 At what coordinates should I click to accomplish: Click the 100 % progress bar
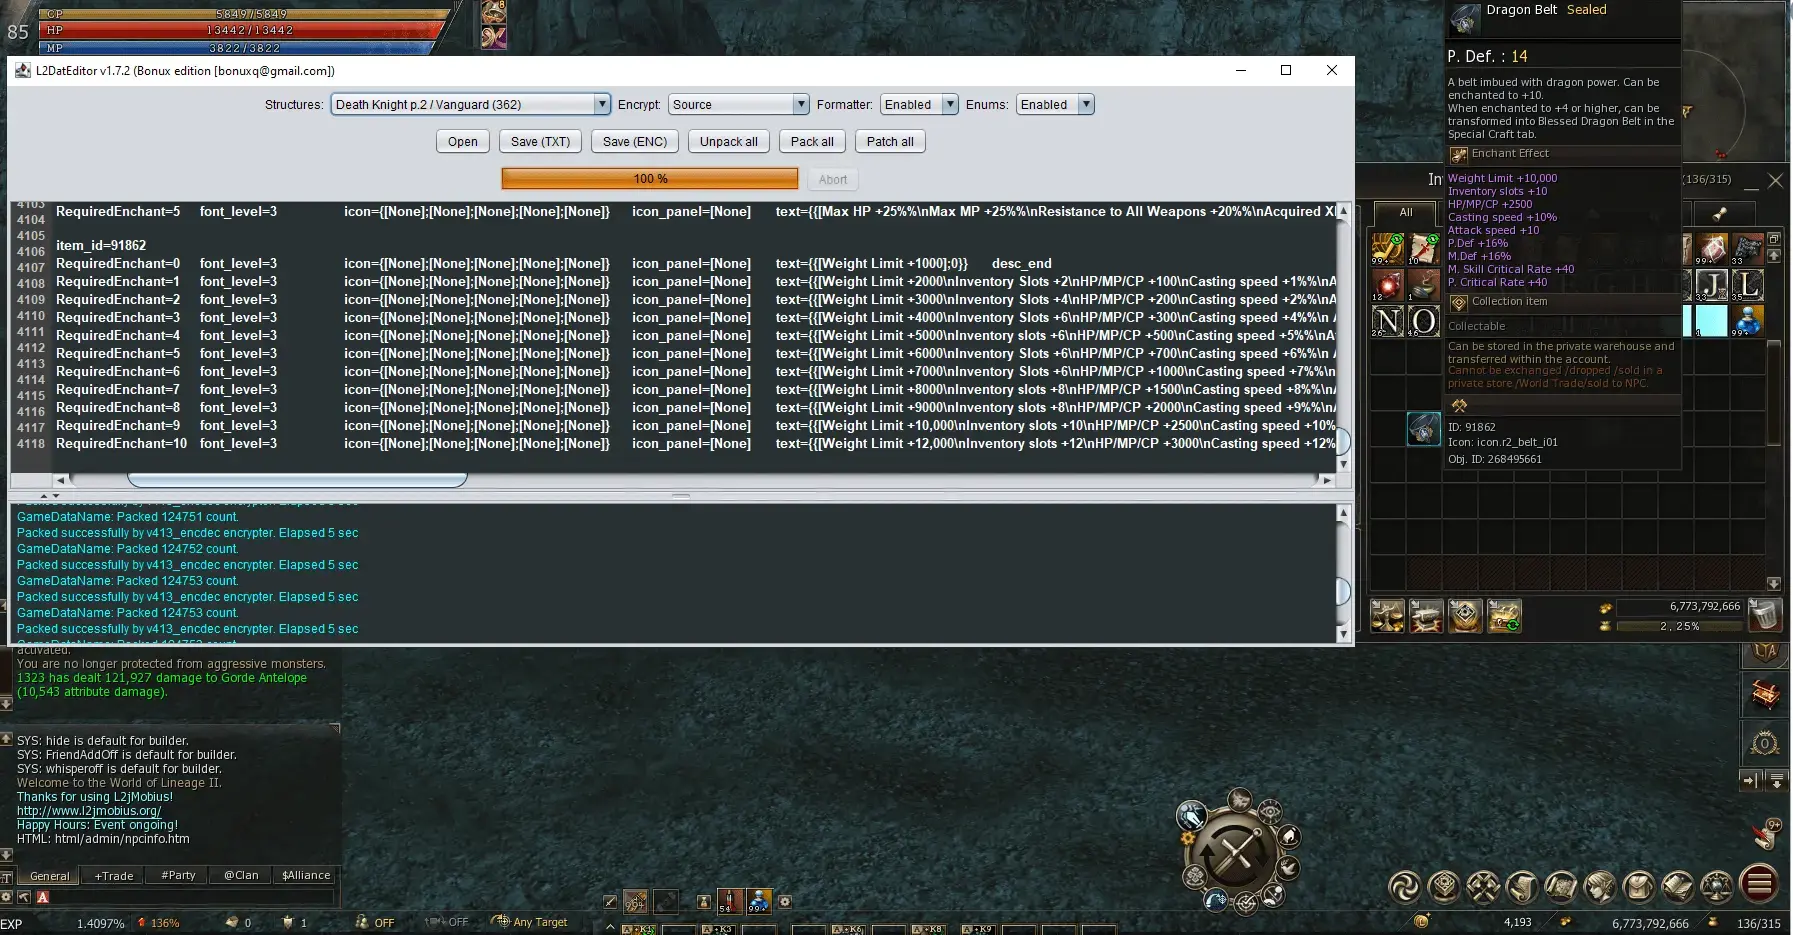(x=650, y=179)
